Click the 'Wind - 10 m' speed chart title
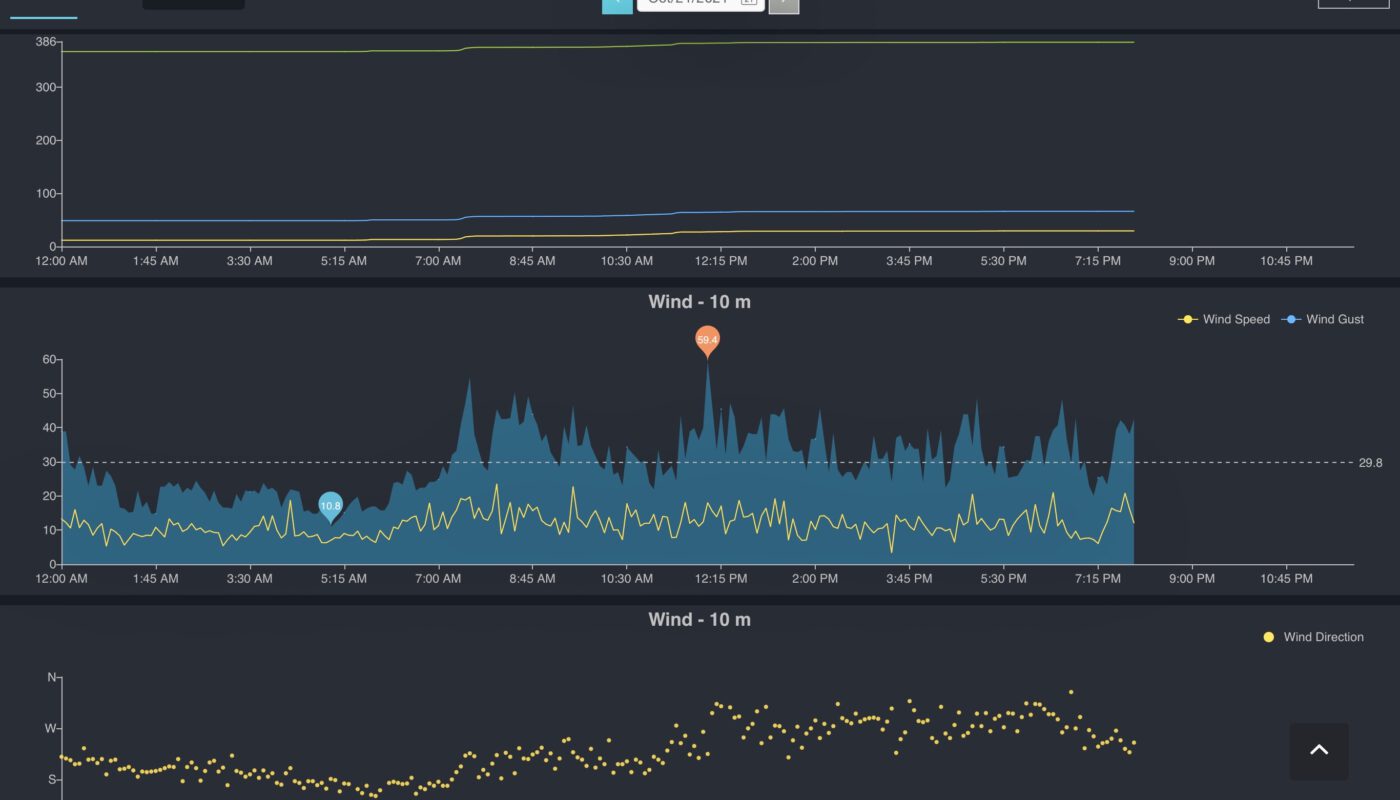Image resolution: width=1400 pixels, height=800 pixels. (699, 301)
